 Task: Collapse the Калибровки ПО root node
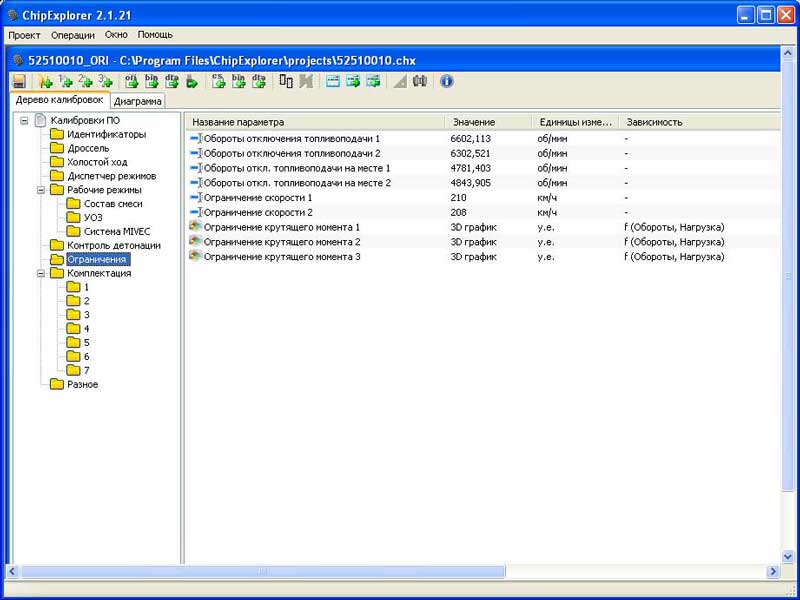coord(25,121)
